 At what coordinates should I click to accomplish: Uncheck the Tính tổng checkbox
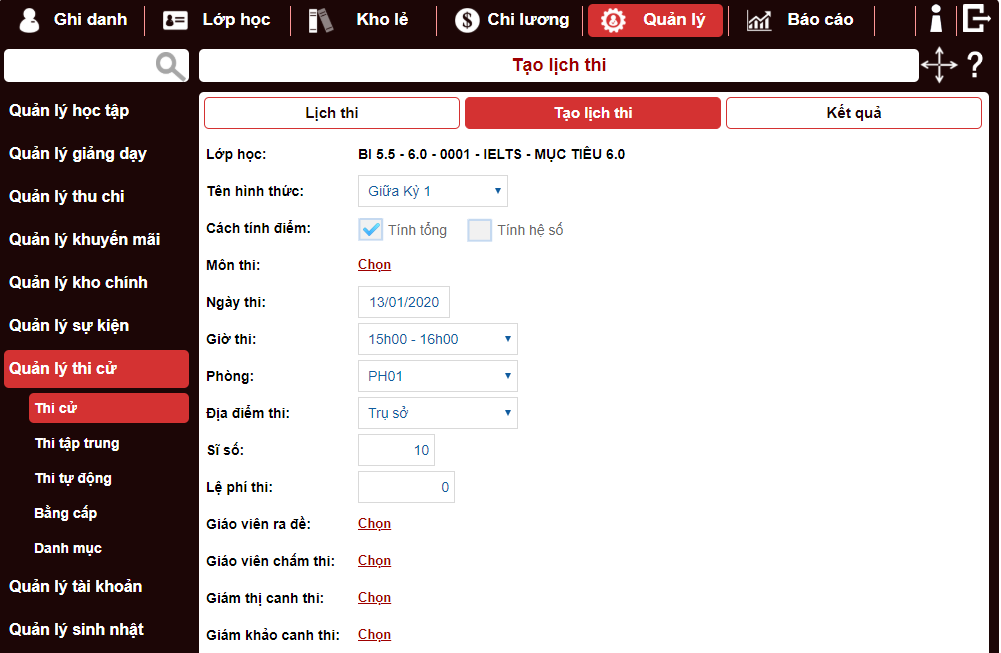tap(370, 229)
